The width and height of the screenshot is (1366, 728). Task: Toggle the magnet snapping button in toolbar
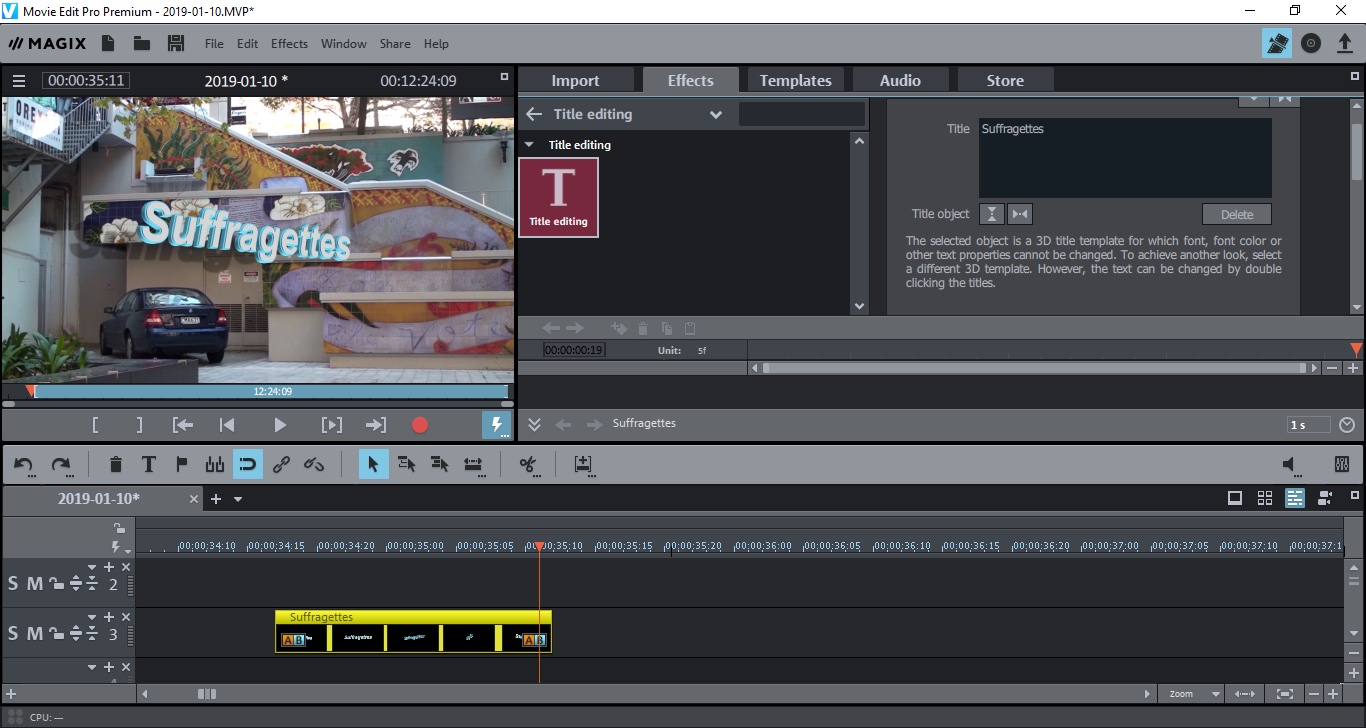tap(248, 464)
